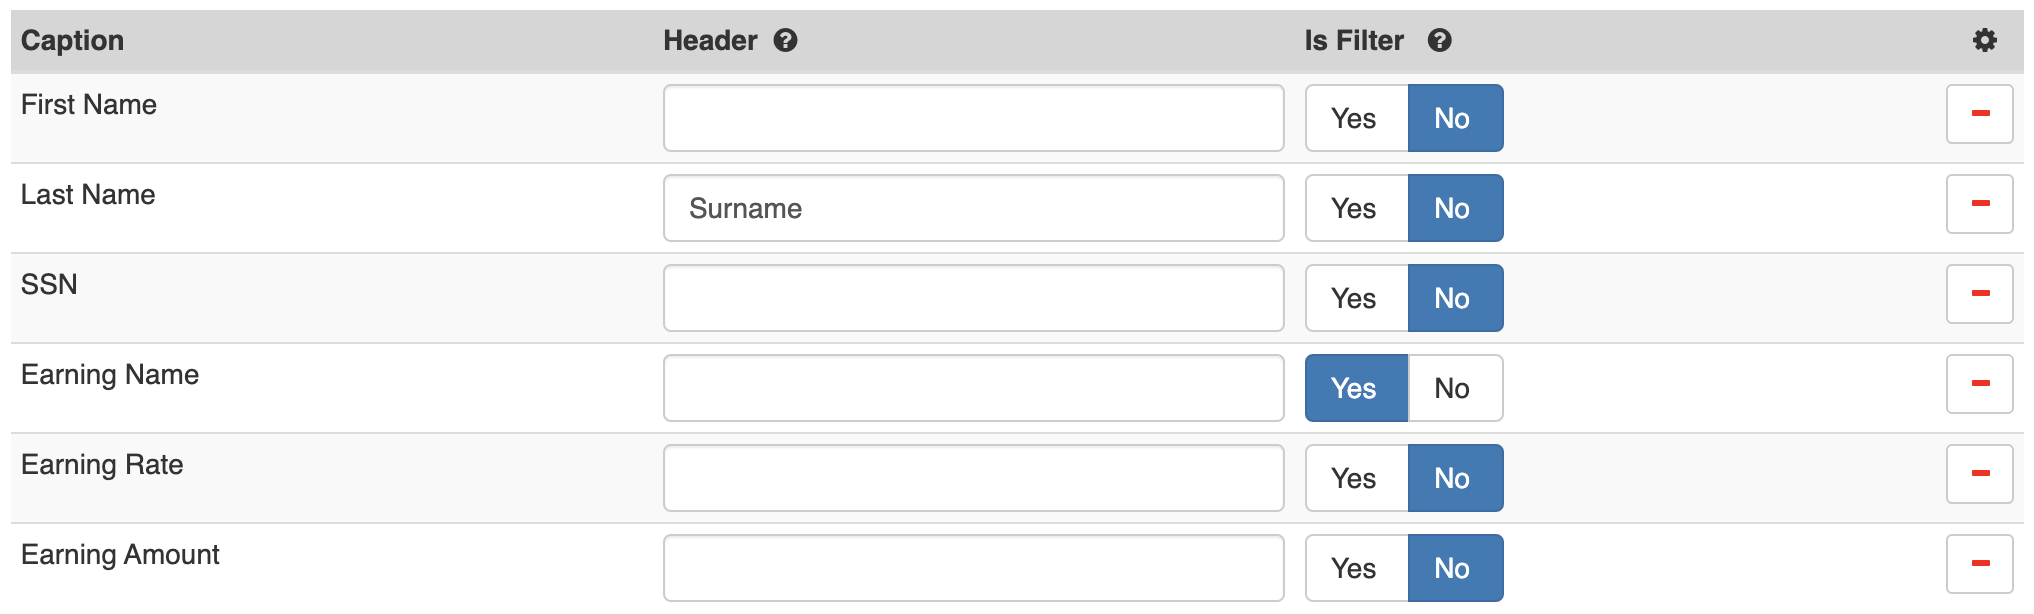Click the gear settings icon in header

(1984, 40)
